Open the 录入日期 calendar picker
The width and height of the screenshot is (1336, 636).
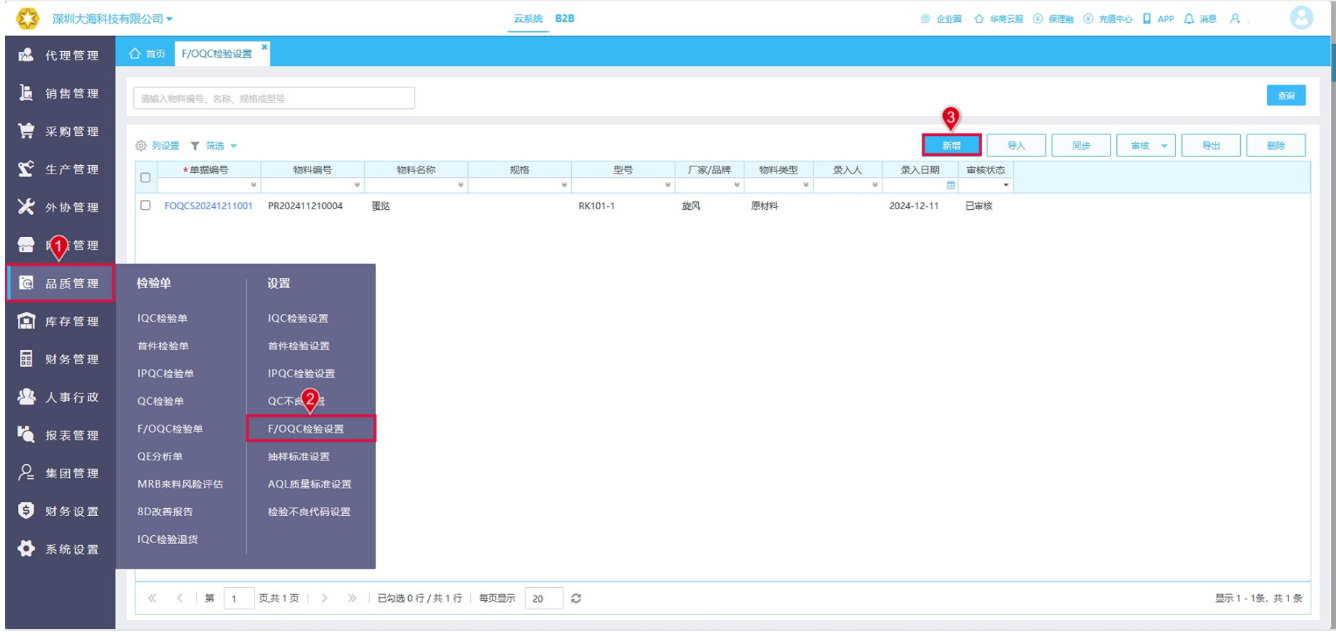[x=951, y=186]
